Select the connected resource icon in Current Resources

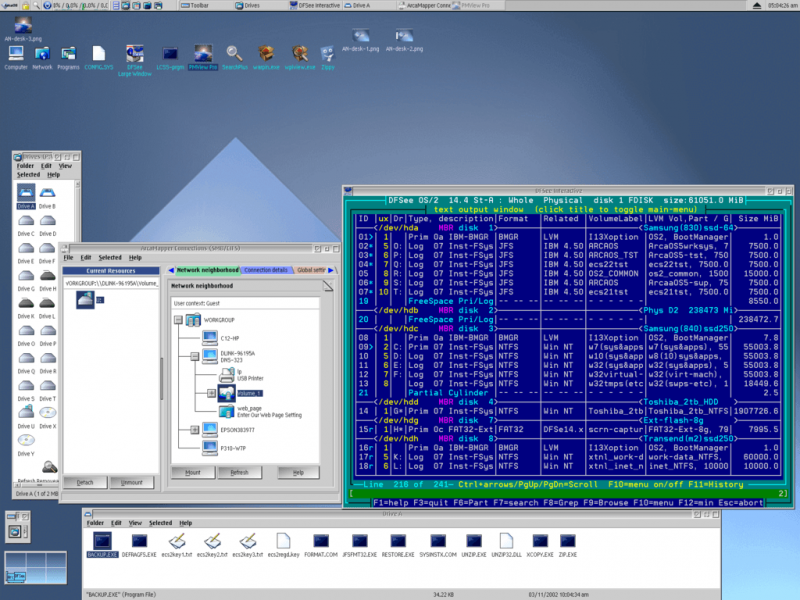(86, 299)
